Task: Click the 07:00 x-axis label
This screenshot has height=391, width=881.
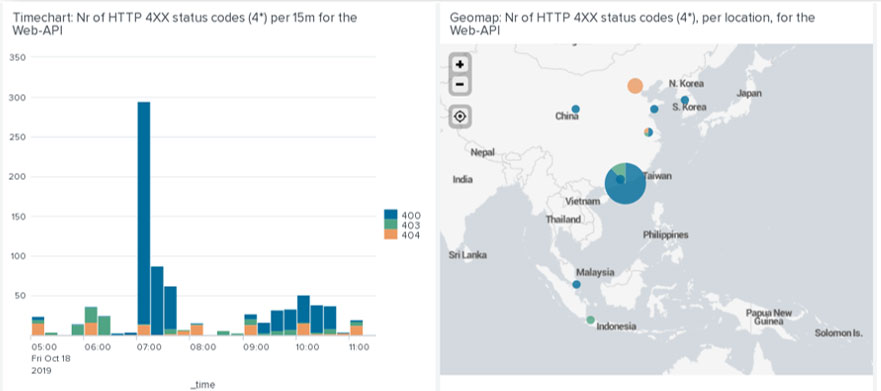Action: (149, 347)
